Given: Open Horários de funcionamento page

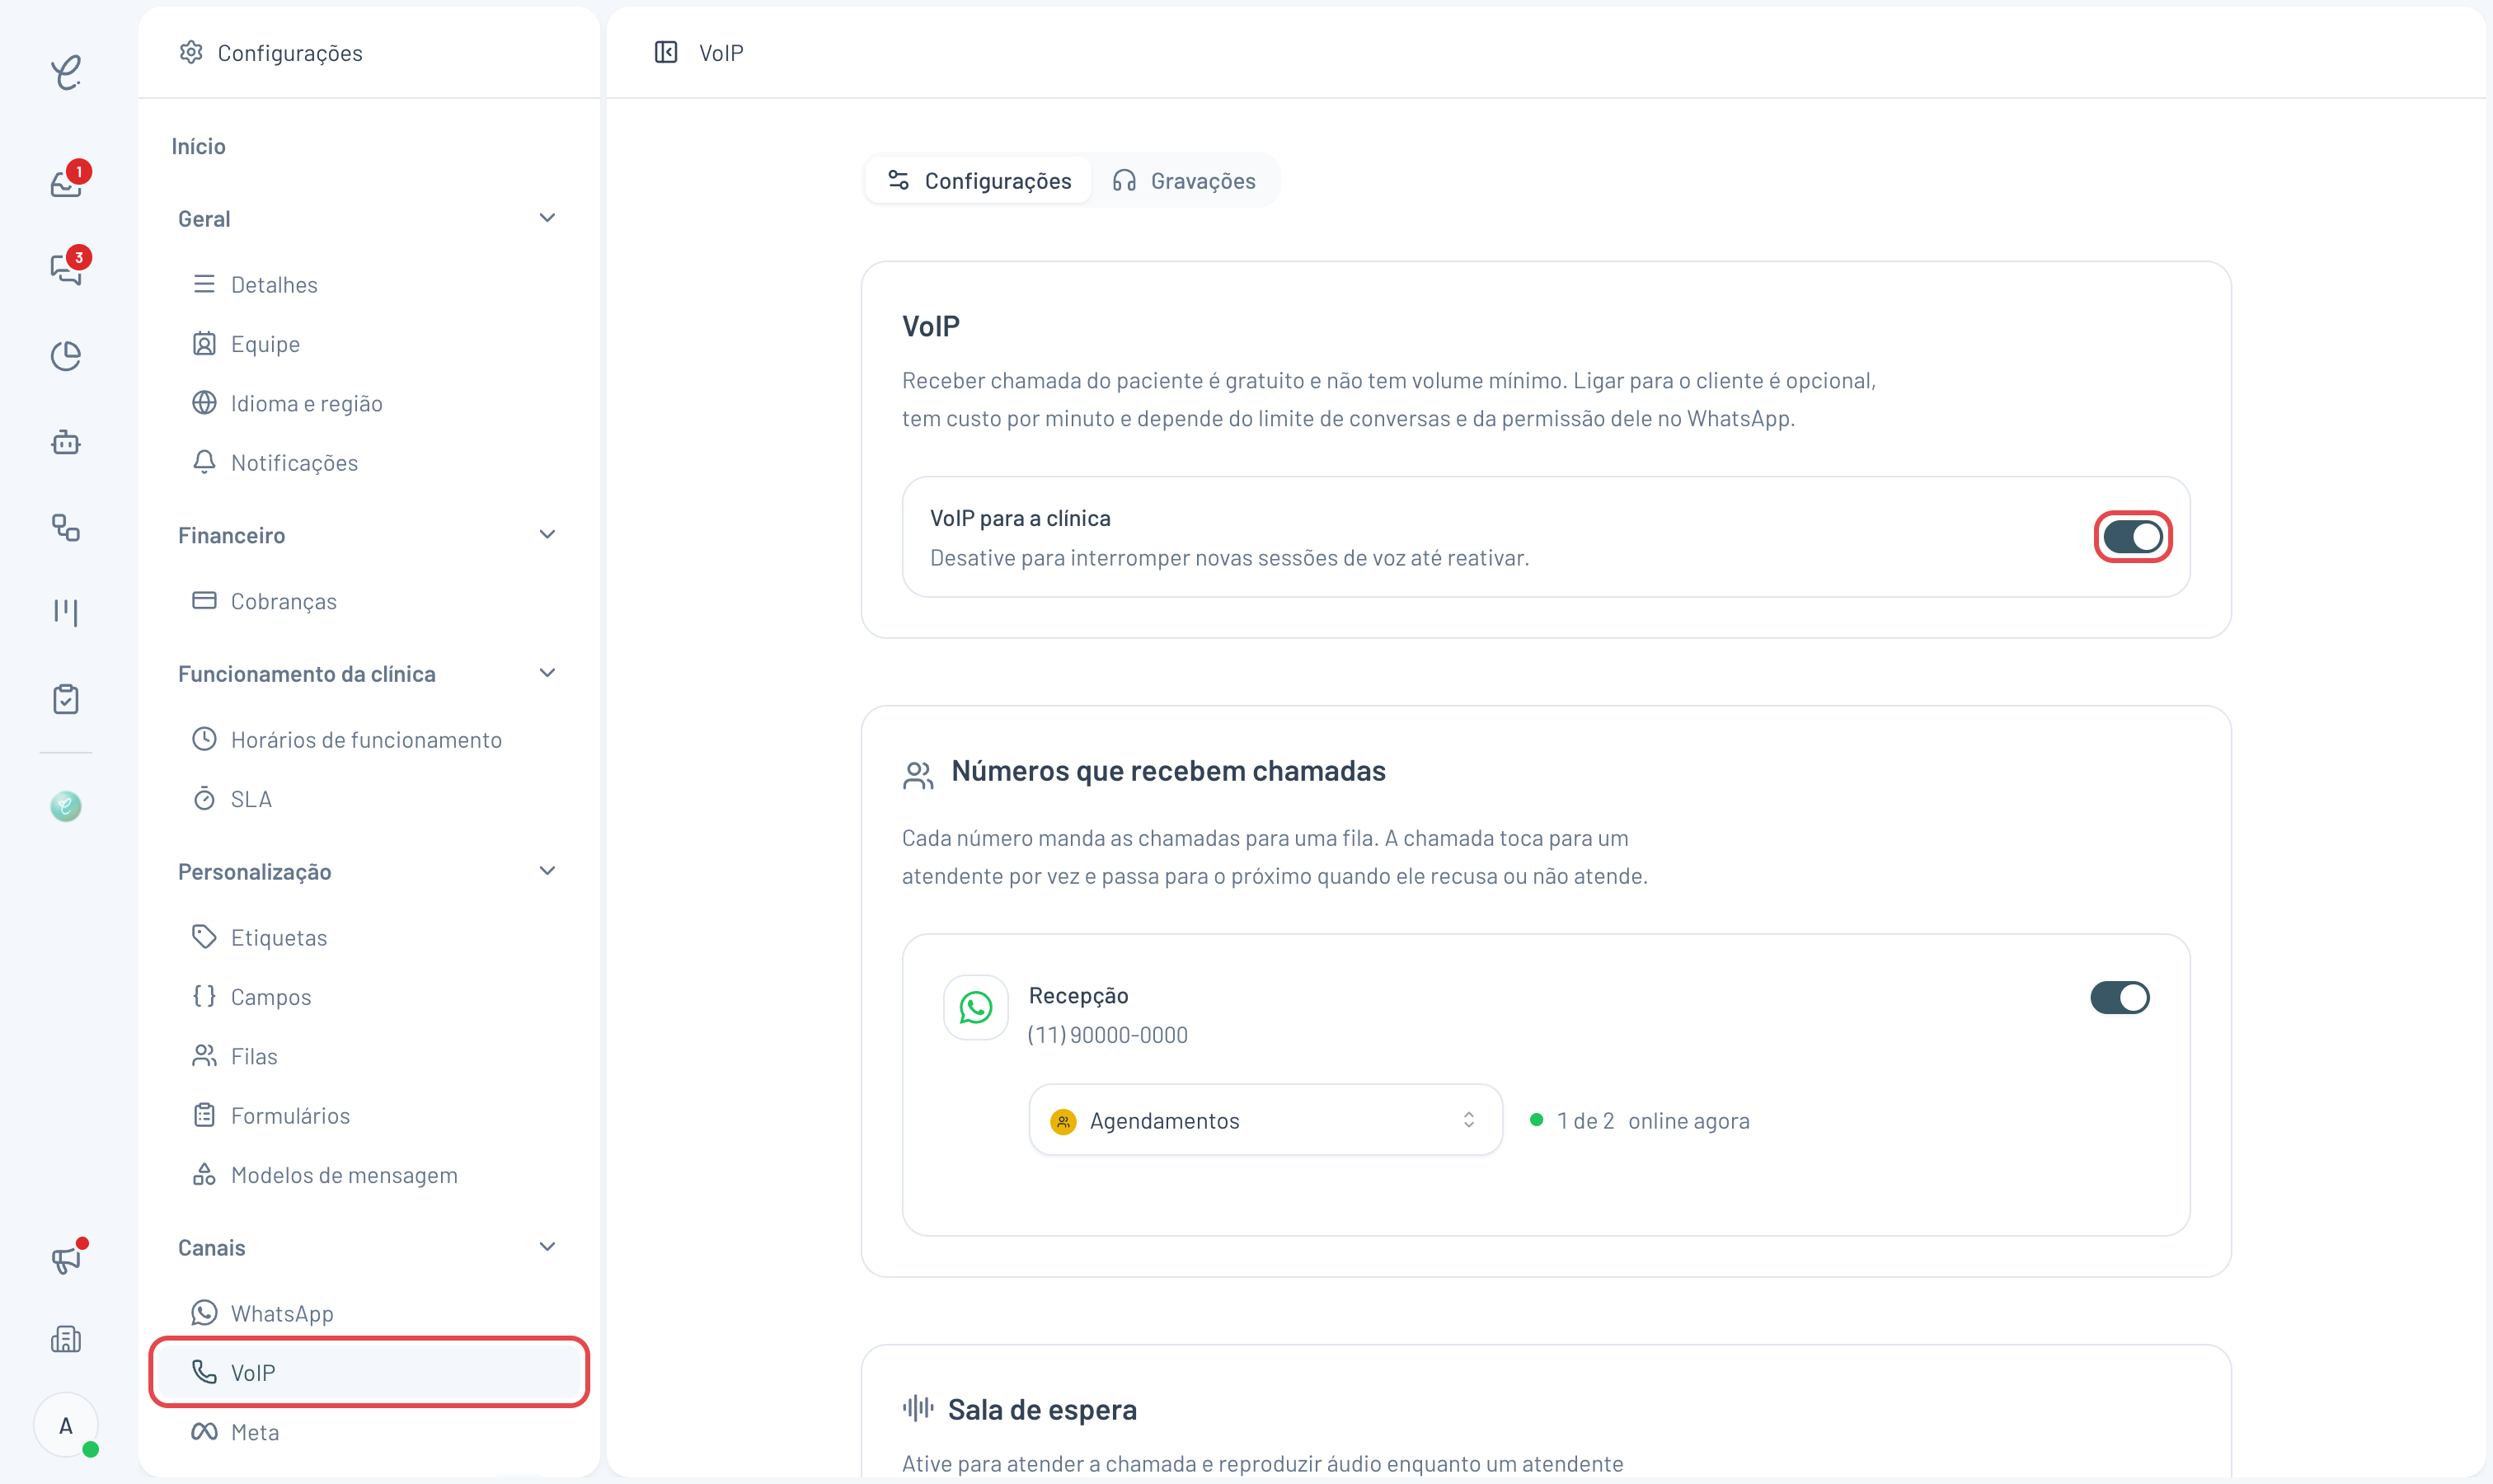Looking at the screenshot, I should (369, 739).
